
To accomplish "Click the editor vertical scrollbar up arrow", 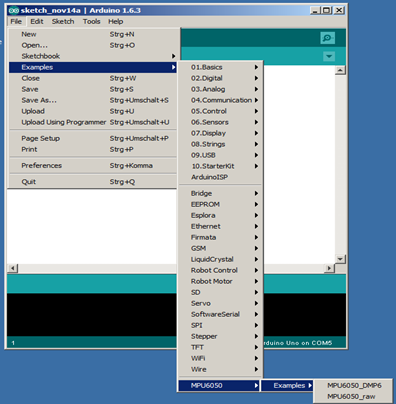I will 340,70.
